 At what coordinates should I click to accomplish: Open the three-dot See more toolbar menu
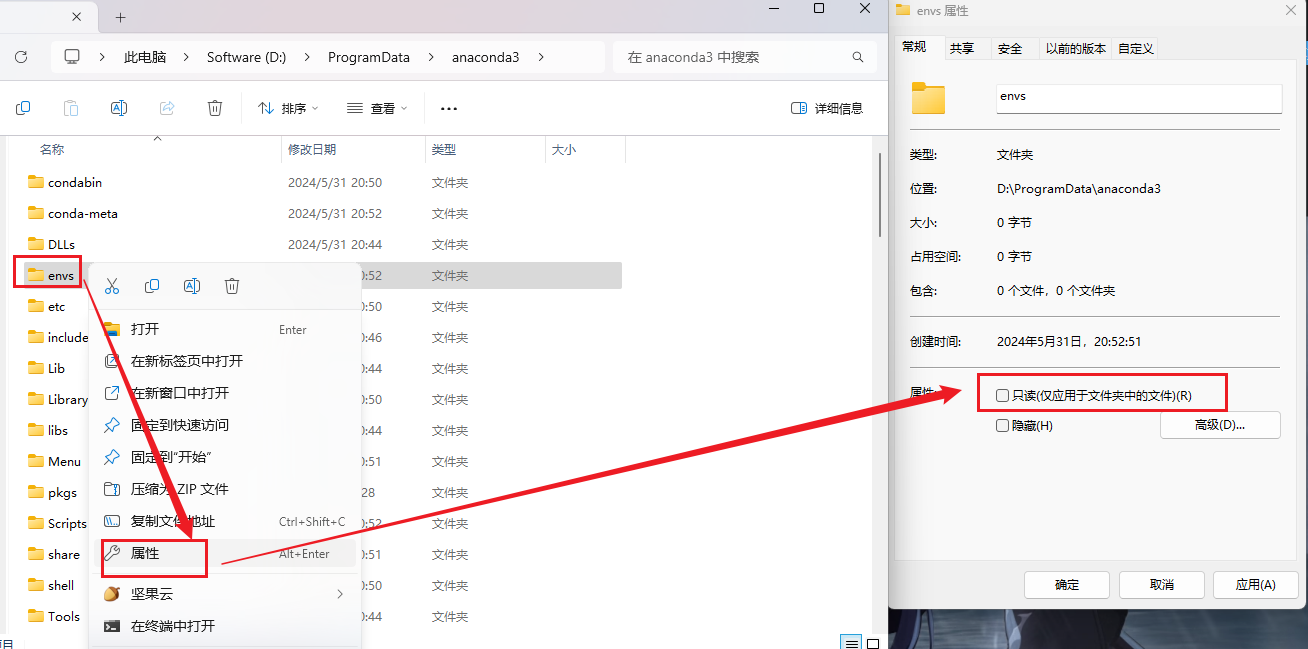[449, 108]
